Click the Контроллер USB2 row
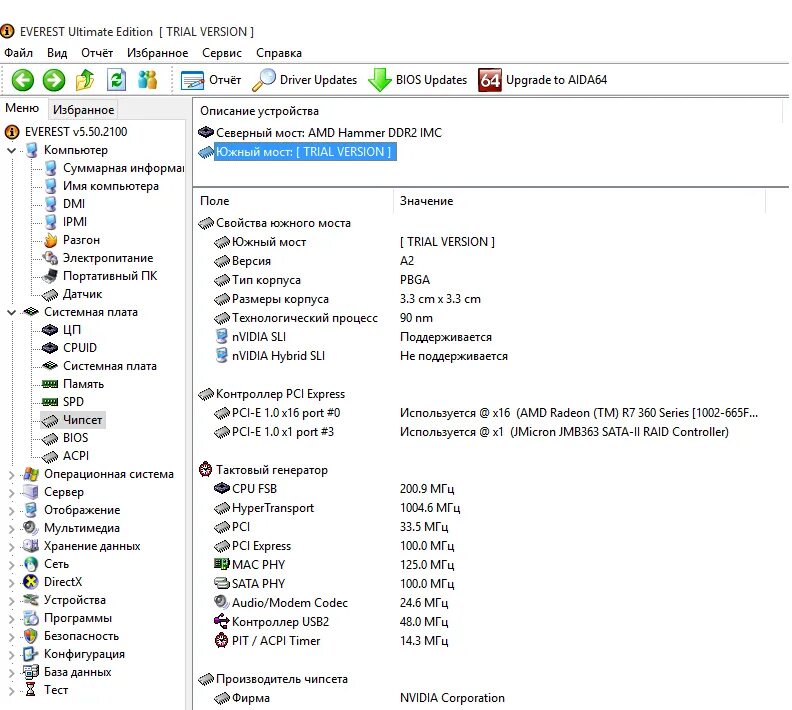This screenshot has height=710, width=792. [280, 622]
